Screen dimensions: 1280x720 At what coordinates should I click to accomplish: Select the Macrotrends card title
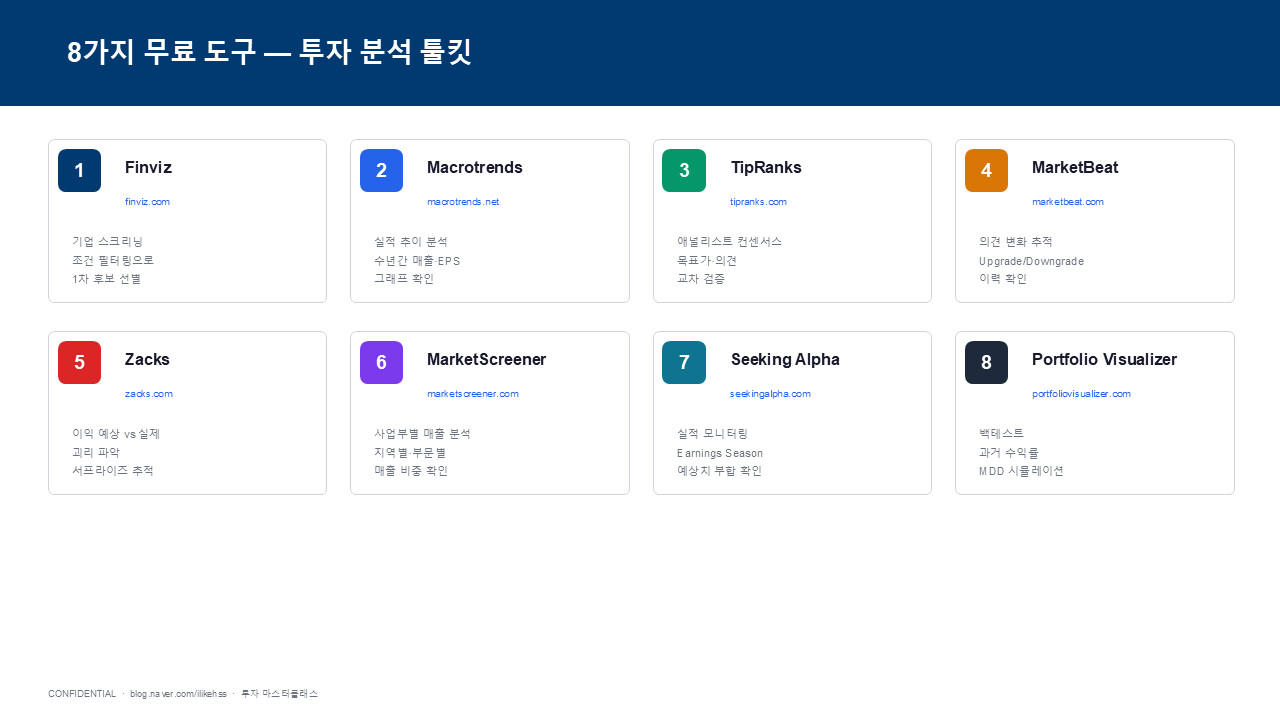click(x=475, y=167)
